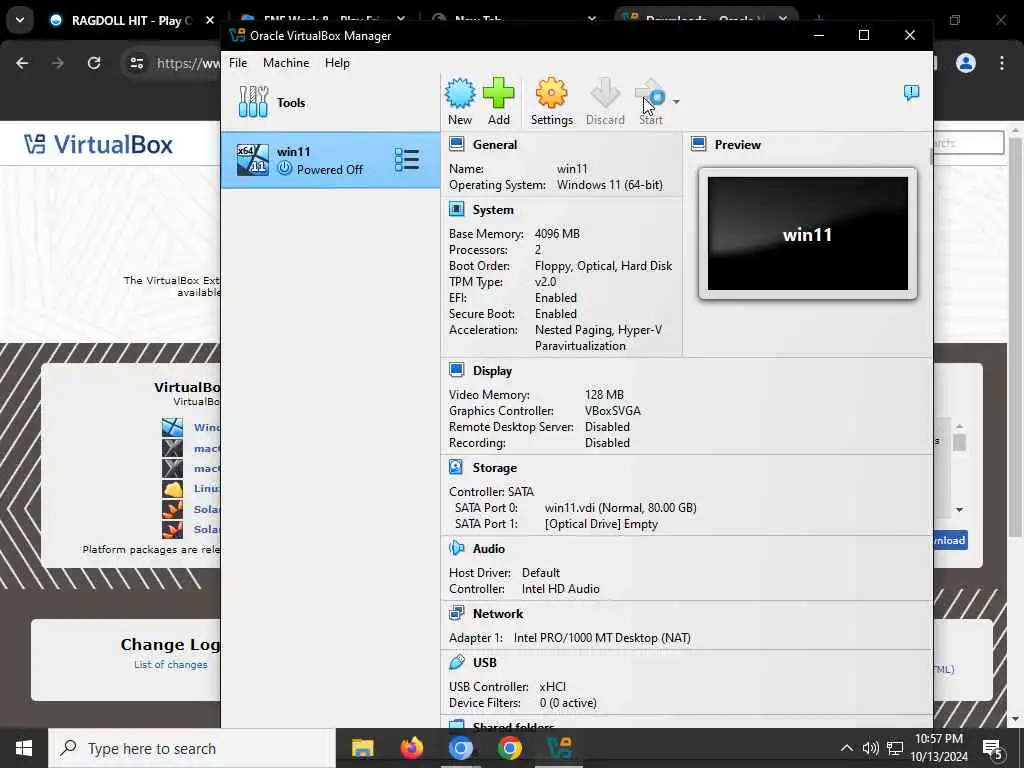
Task: Open the browser profile avatar
Action: [x=965, y=63]
